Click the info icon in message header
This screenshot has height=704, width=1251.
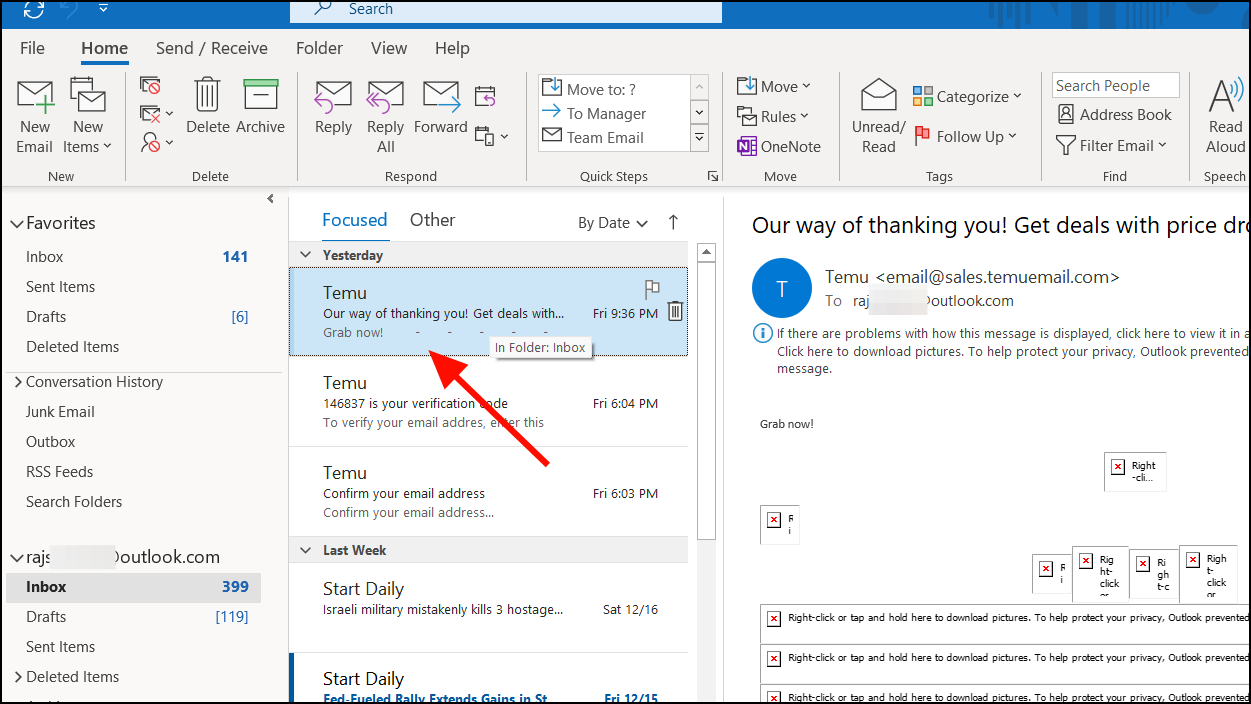click(x=763, y=334)
